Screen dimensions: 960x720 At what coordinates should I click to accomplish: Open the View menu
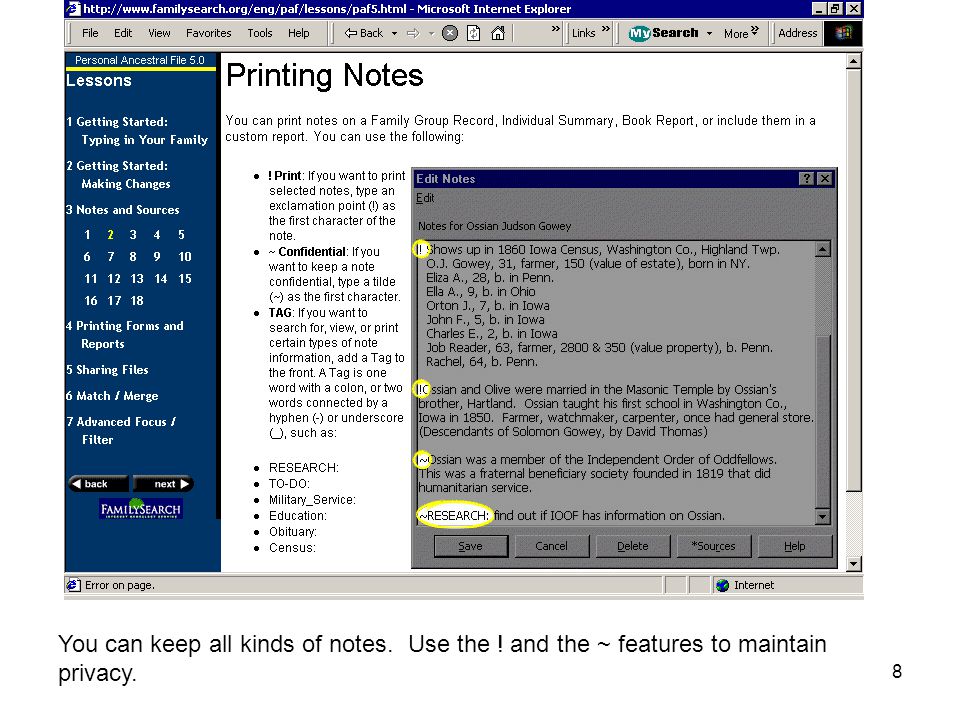pyautogui.click(x=159, y=33)
